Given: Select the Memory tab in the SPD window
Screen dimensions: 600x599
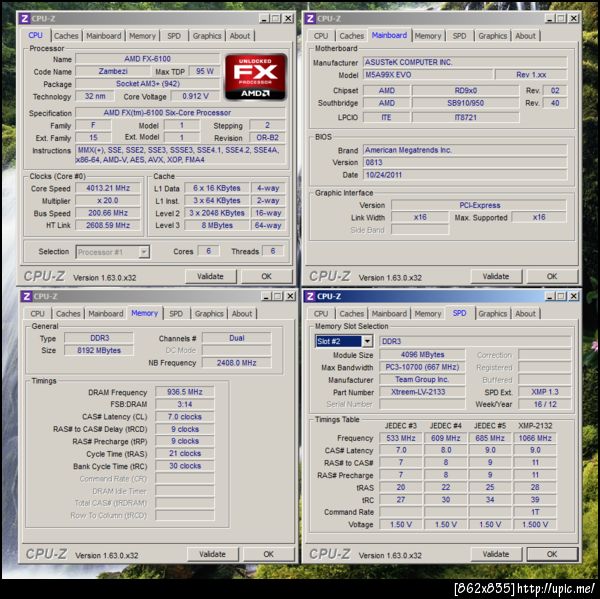Looking at the screenshot, I should 428,314.
